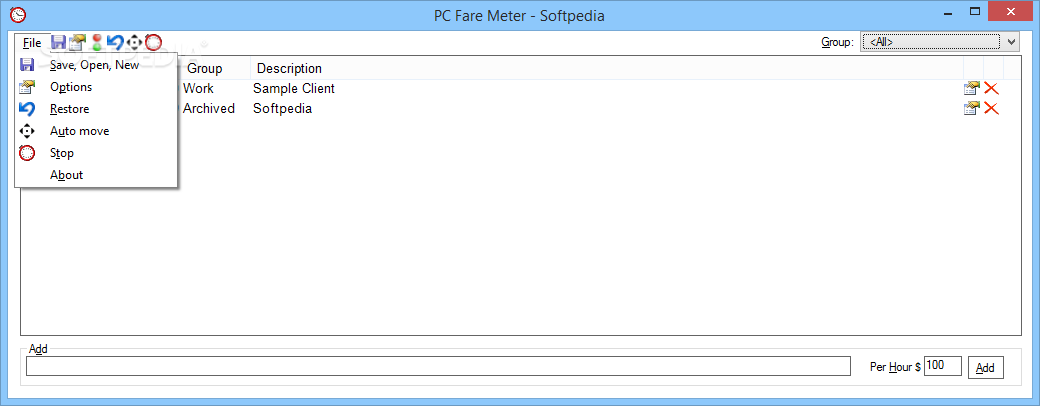Click the floppy disk save icon in toolbar
The height and width of the screenshot is (406, 1040).
coord(58,42)
